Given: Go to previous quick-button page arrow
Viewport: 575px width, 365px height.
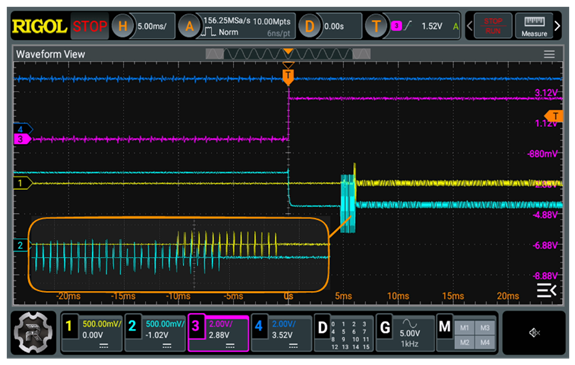Looking at the screenshot, I should (x=469, y=26).
